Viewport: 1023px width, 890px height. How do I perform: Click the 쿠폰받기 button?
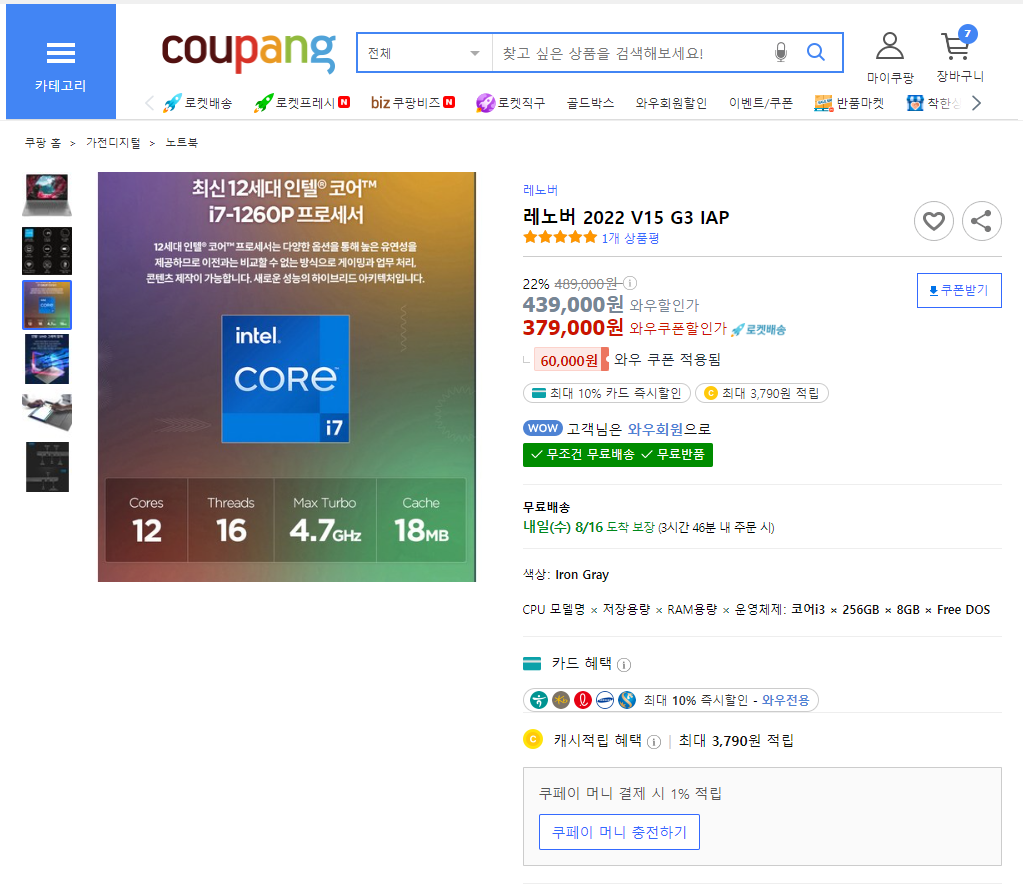tap(959, 290)
